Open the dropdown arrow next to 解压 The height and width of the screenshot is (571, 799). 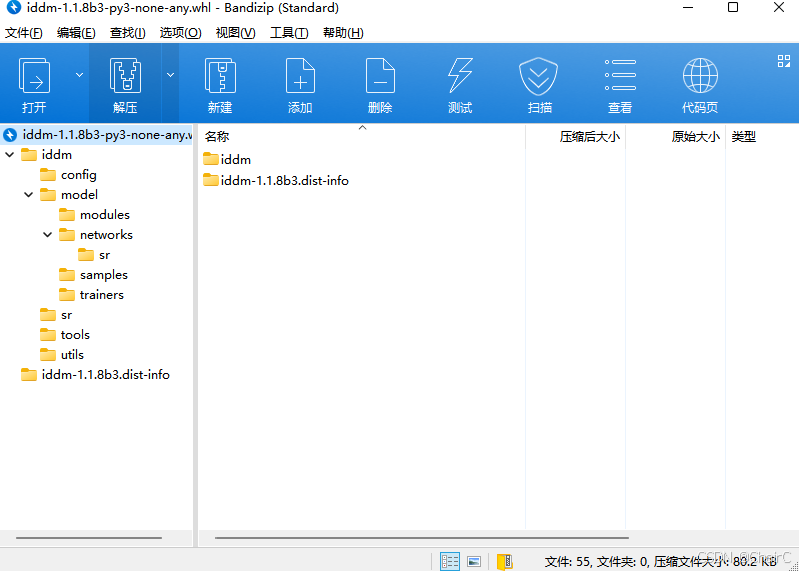(x=170, y=75)
